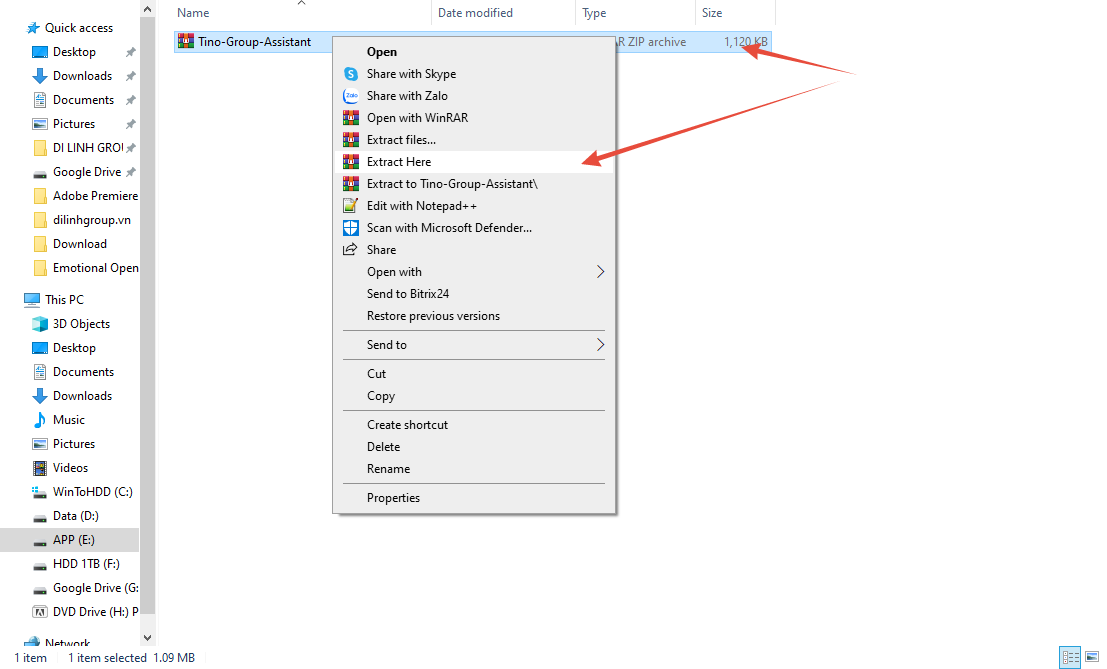
Task: Select Cut from the context menu
Action: [x=474, y=373]
